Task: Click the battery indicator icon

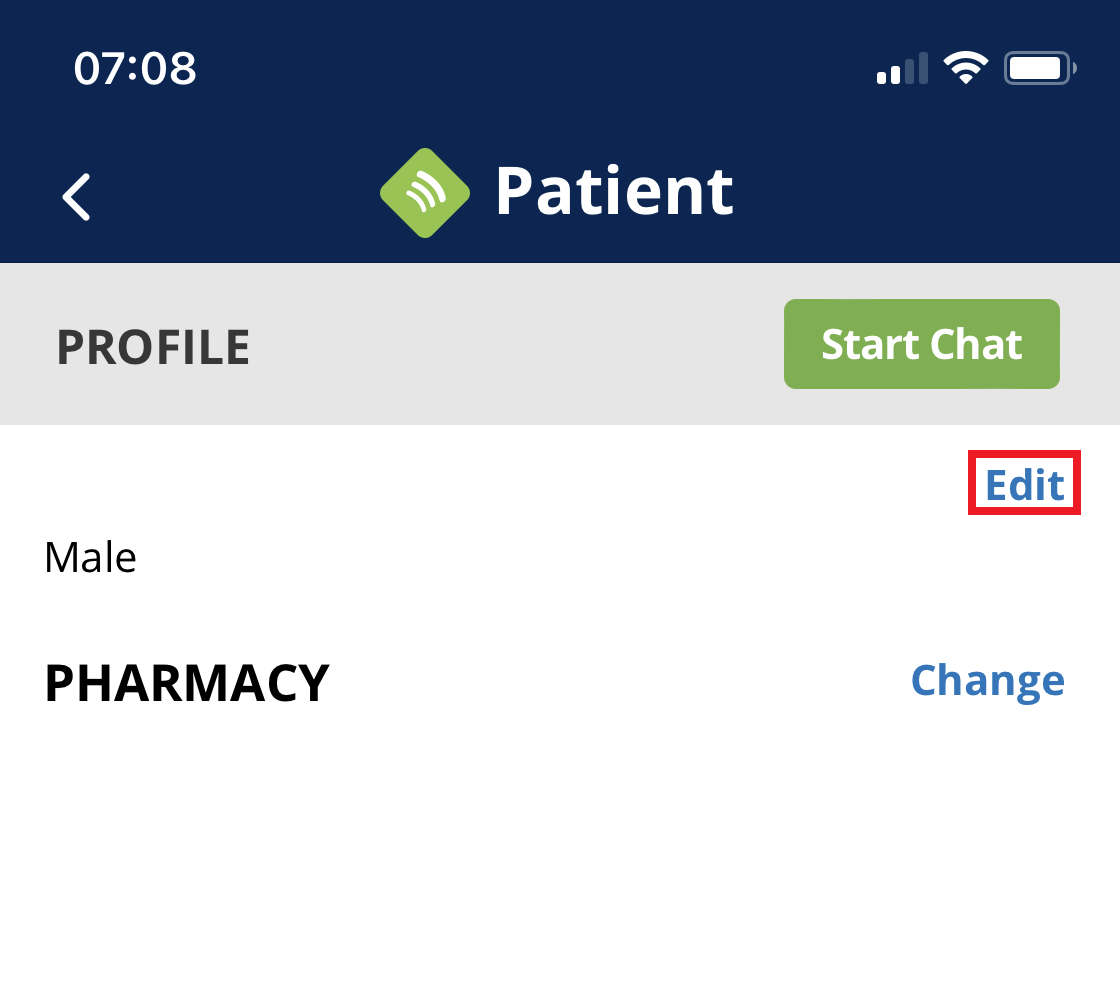Action: click(1039, 69)
